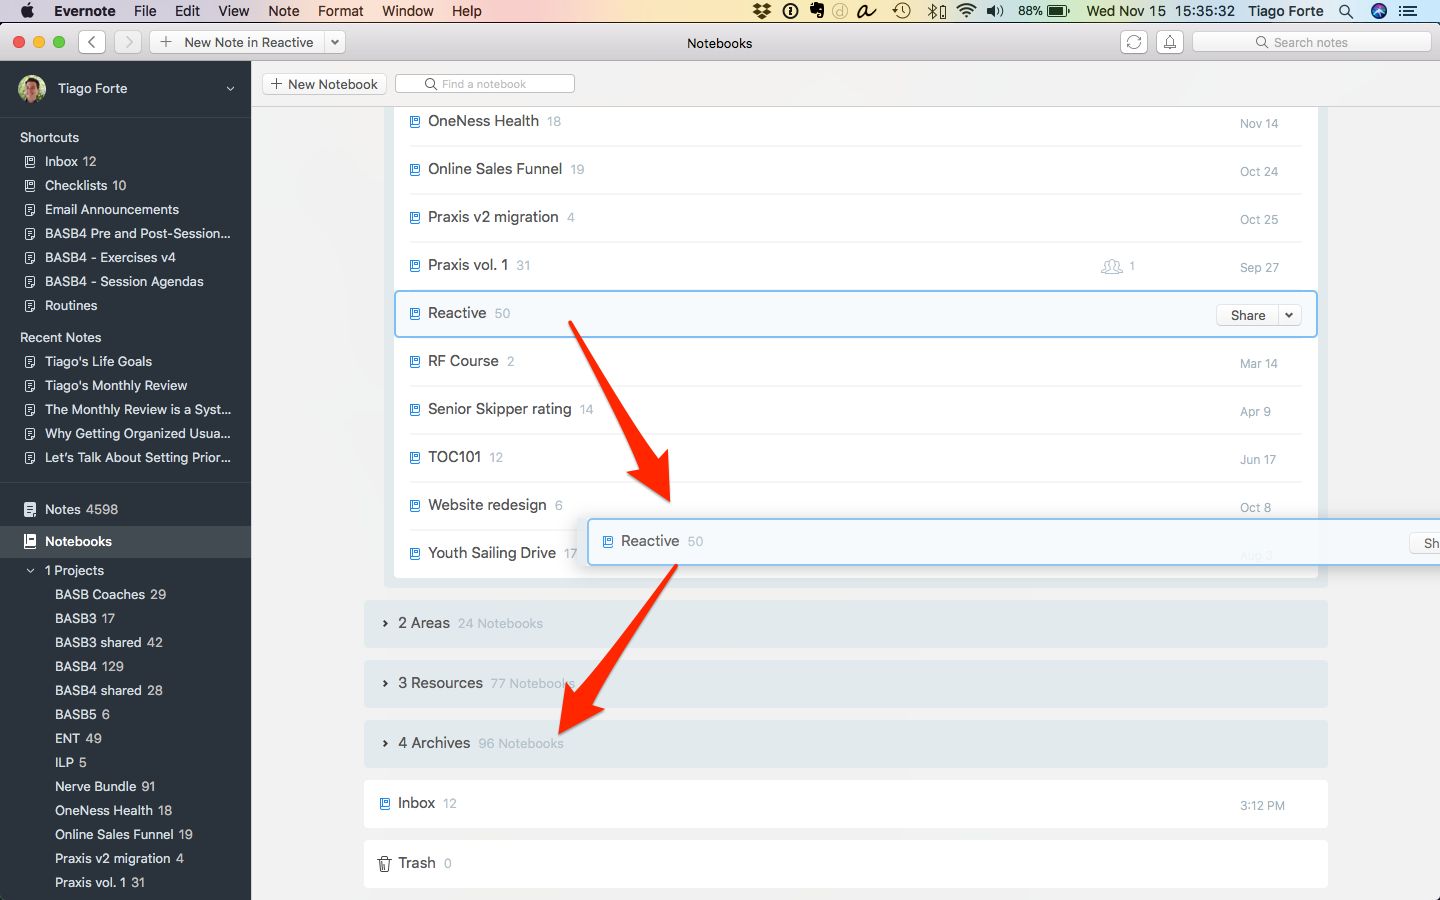Image resolution: width=1440 pixels, height=900 pixels.
Task: Select the ILP notebook in the sidebar
Action: pos(70,762)
